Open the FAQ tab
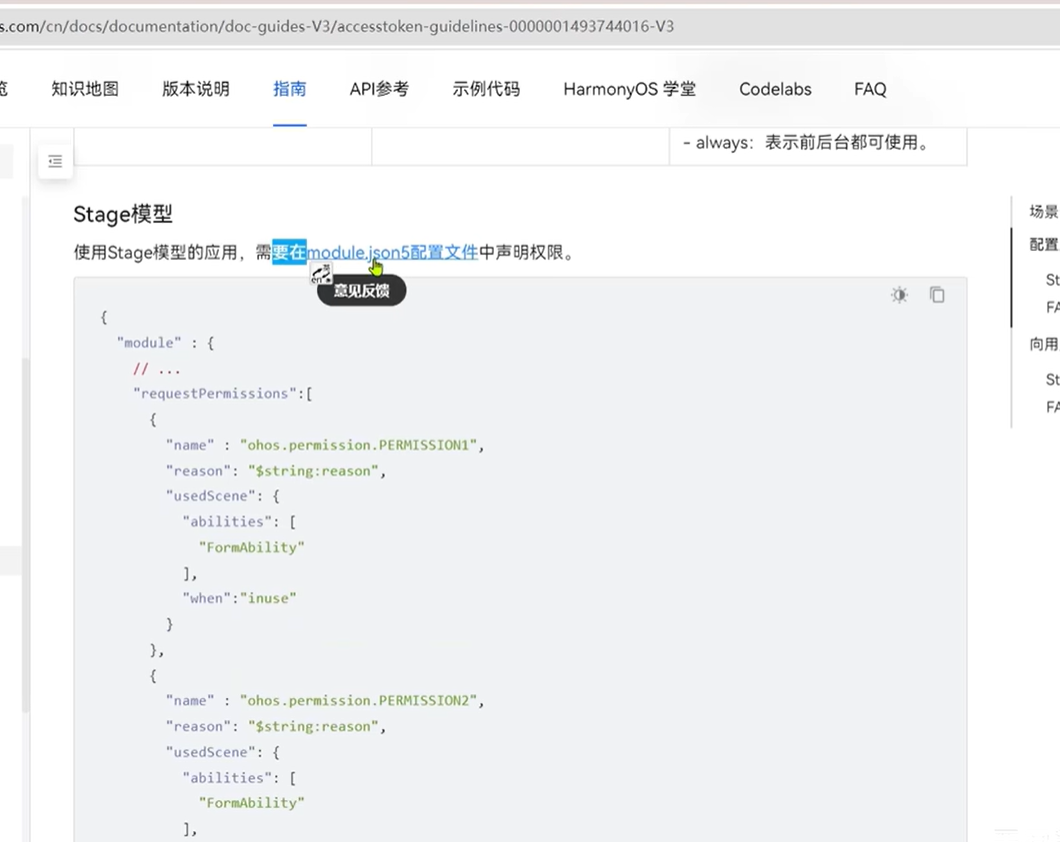This screenshot has width=1060, height=842. 870,89
